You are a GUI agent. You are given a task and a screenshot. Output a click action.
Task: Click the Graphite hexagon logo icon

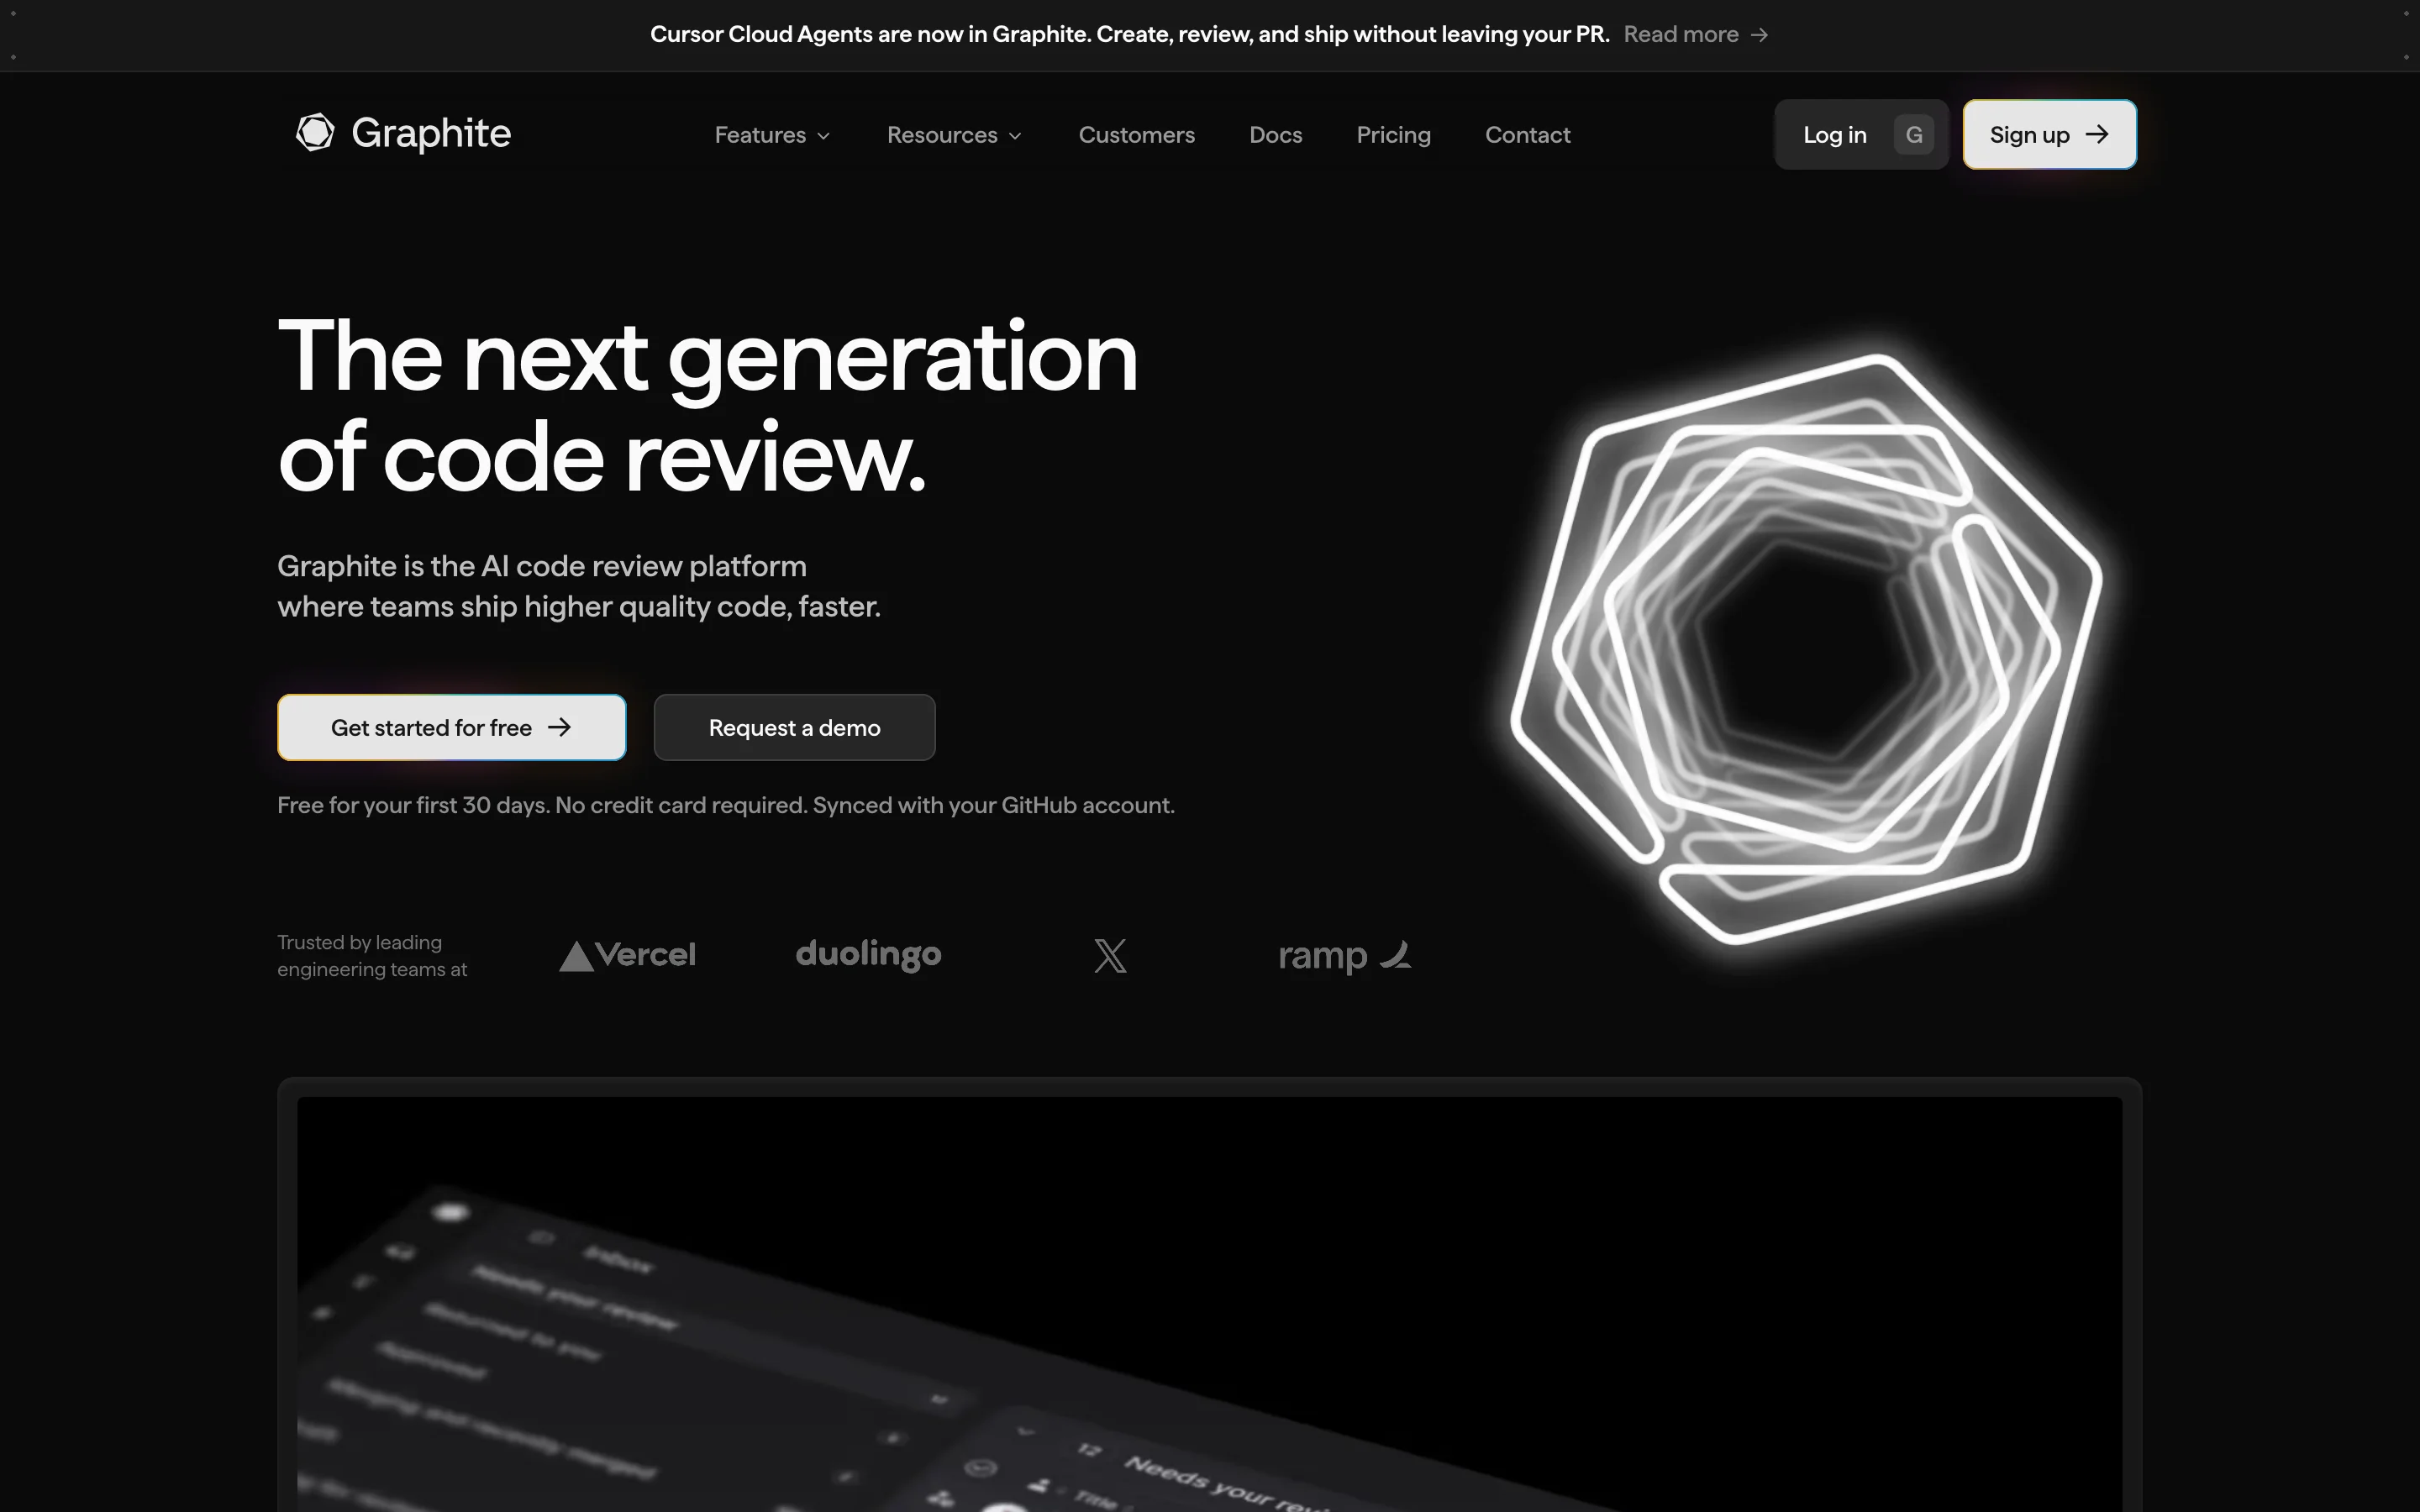click(x=315, y=133)
